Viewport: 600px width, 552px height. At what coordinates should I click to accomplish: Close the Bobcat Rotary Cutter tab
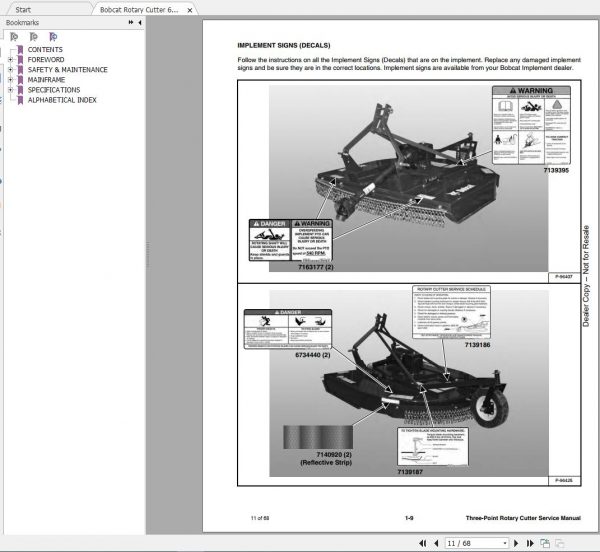(190, 10)
